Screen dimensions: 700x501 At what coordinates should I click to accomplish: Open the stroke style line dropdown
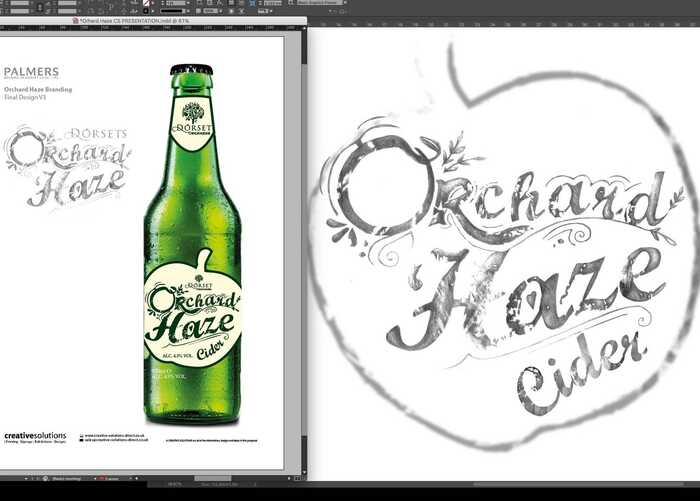pyautogui.click(x=174, y=11)
